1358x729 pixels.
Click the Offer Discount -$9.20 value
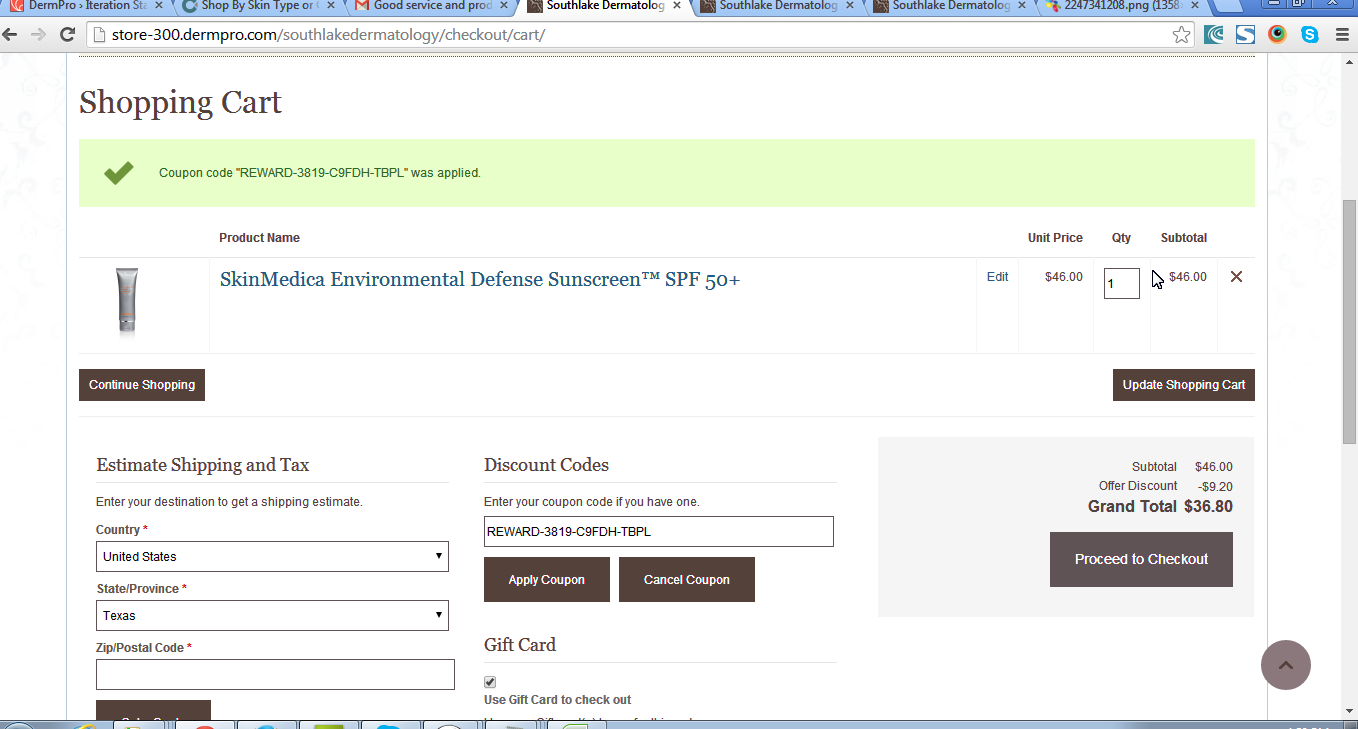[1215, 487]
